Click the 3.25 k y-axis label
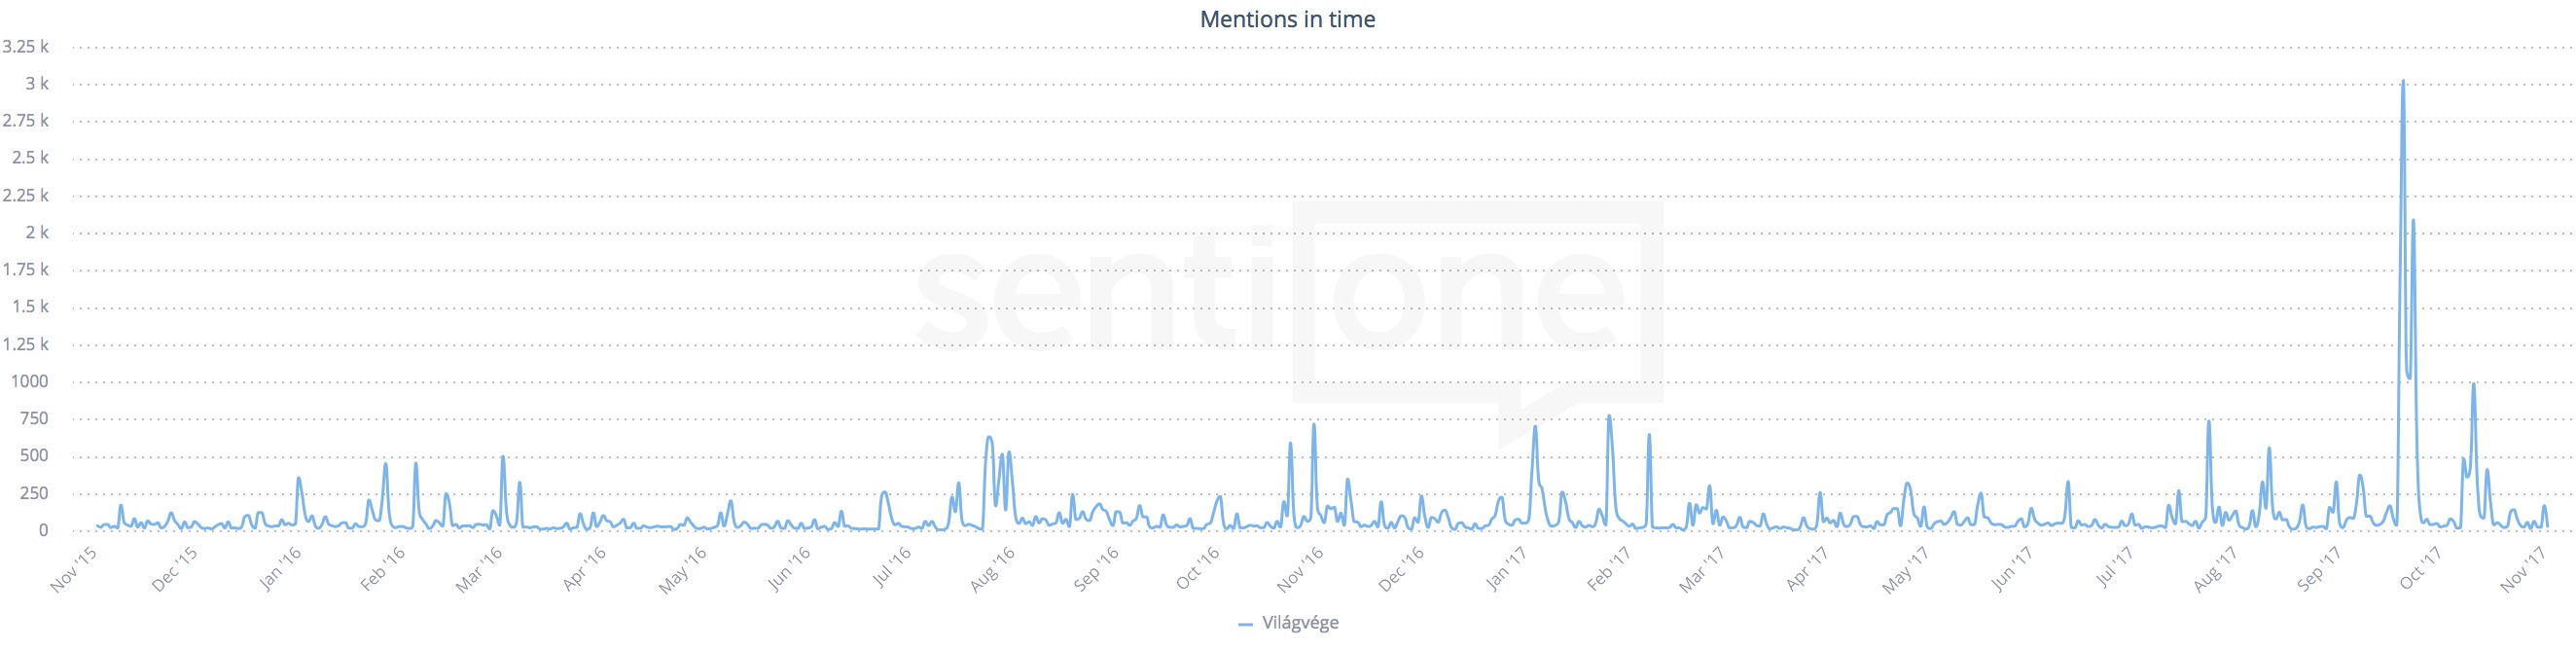Screen dimensions: 2576x650 pyautogui.click(x=25, y=46)
